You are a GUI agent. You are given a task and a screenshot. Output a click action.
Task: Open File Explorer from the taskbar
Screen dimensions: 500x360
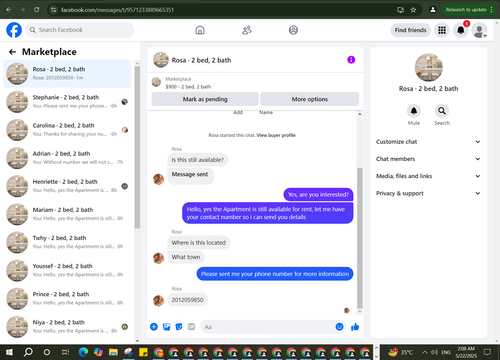[113, 352]
